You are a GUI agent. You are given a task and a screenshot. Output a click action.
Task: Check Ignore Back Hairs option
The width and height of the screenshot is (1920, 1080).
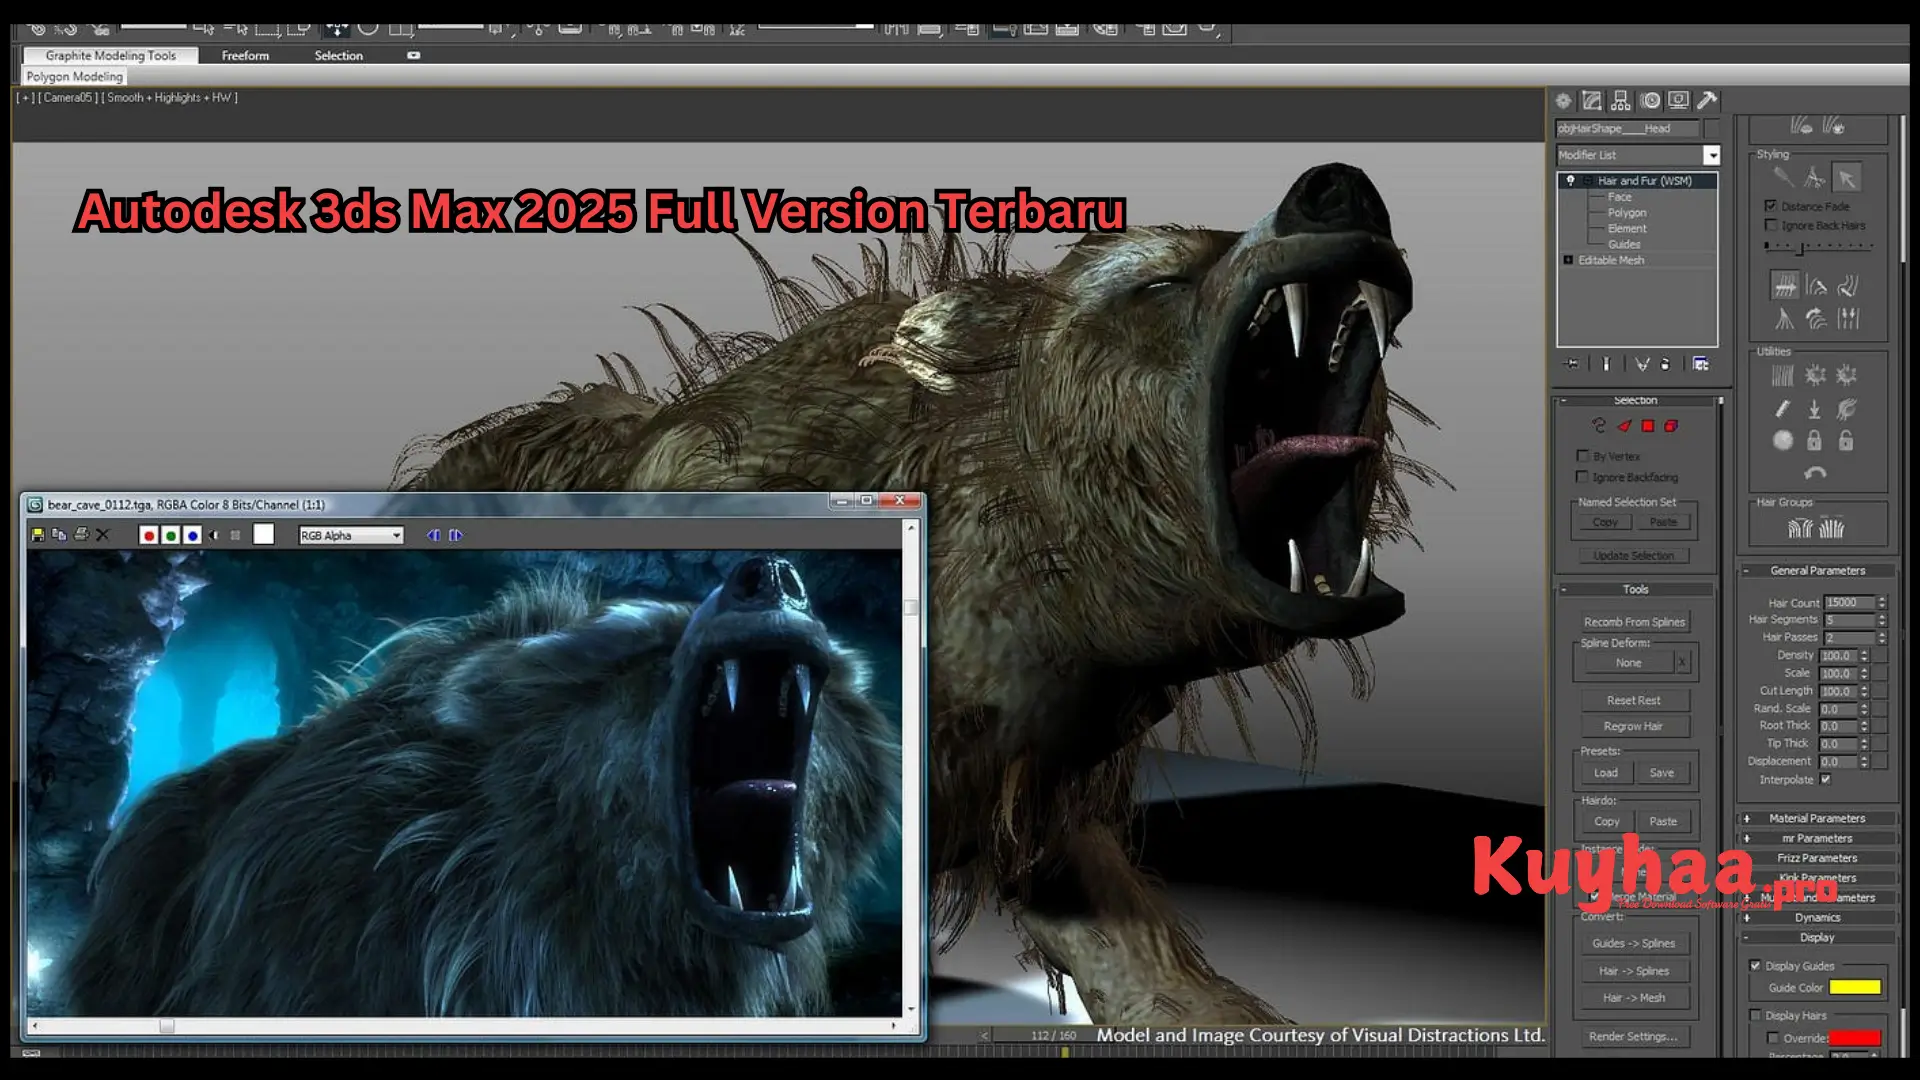1771,224
